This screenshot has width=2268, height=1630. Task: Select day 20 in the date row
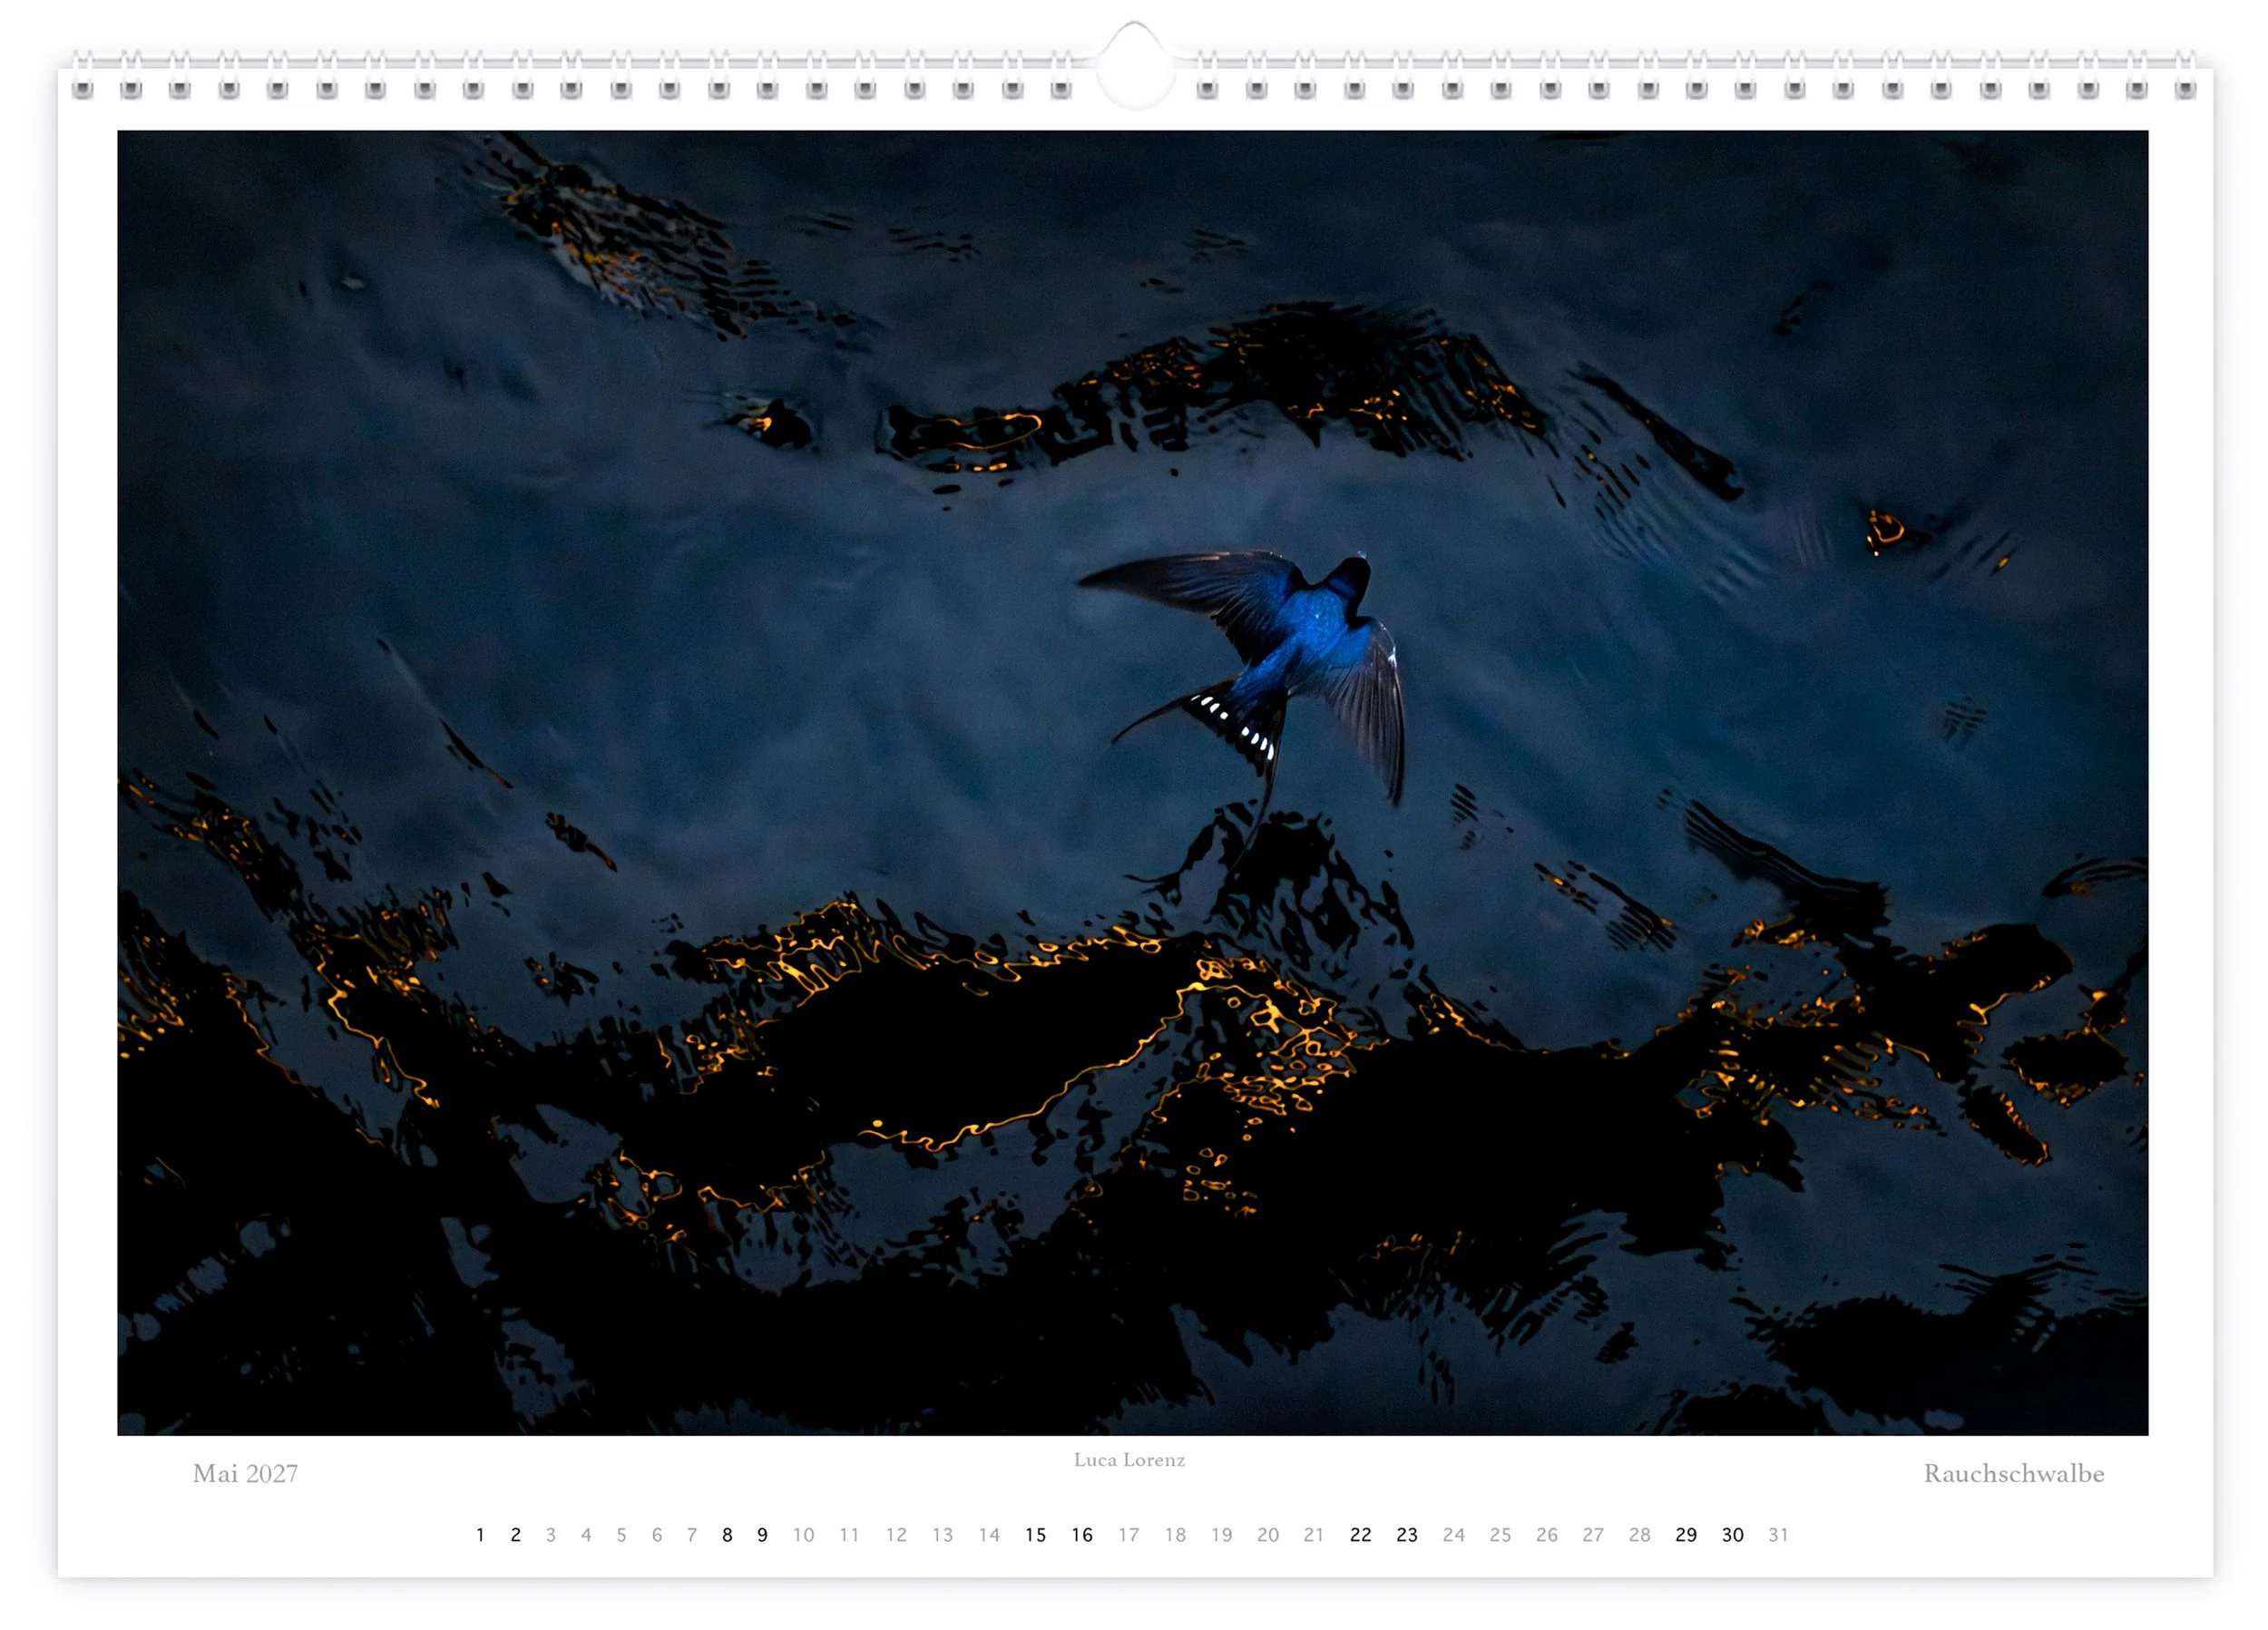[1268, 1534]
